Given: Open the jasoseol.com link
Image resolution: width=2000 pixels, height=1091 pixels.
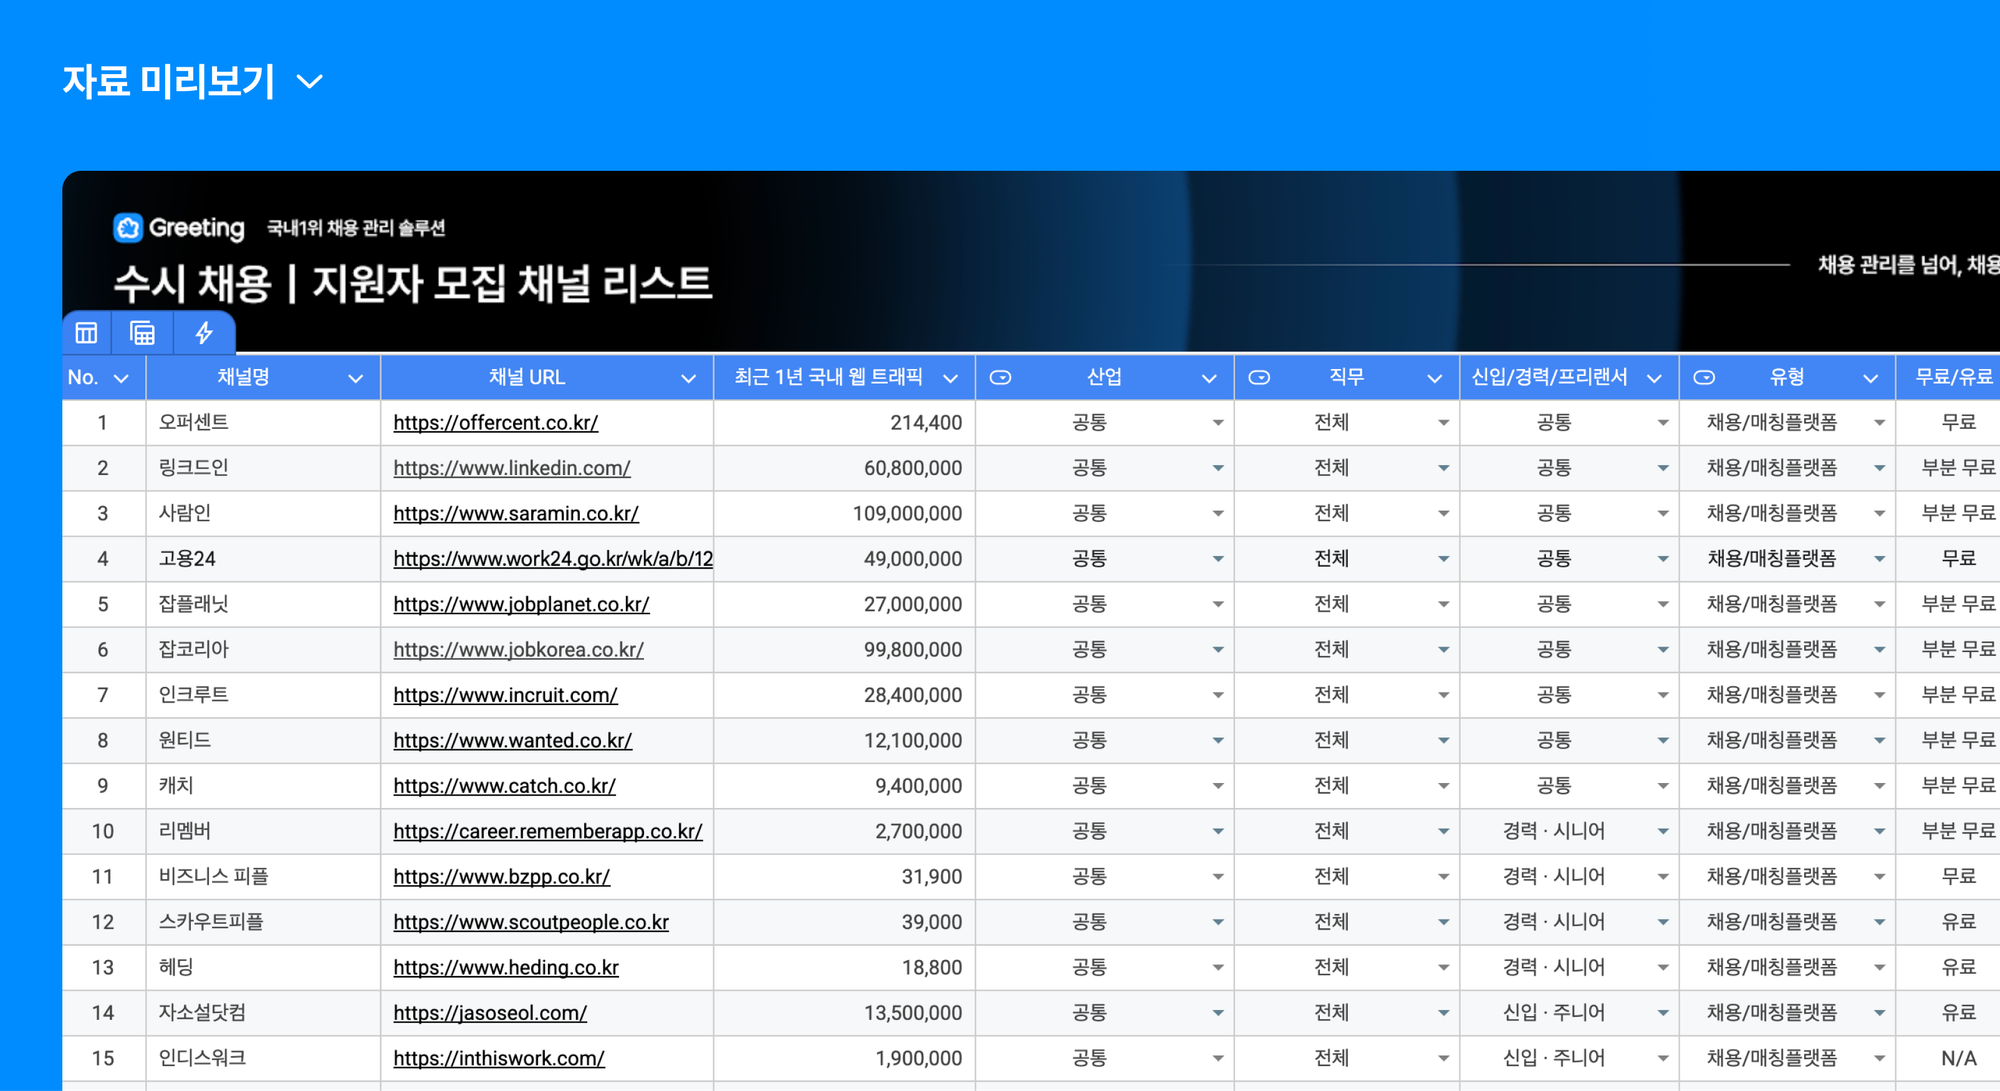Looking at the screenshot, I should (490, 1013).
